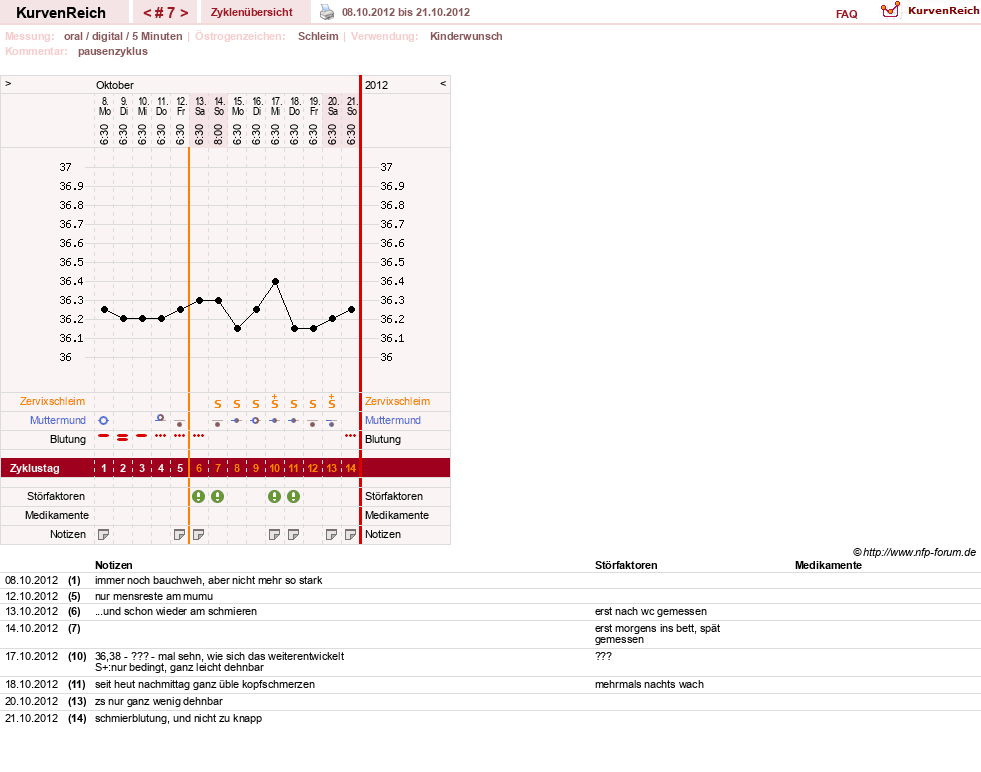Click the Zervixschleim S+ symbol on day 13
The image size is (981, 772).
click(332, 402)
